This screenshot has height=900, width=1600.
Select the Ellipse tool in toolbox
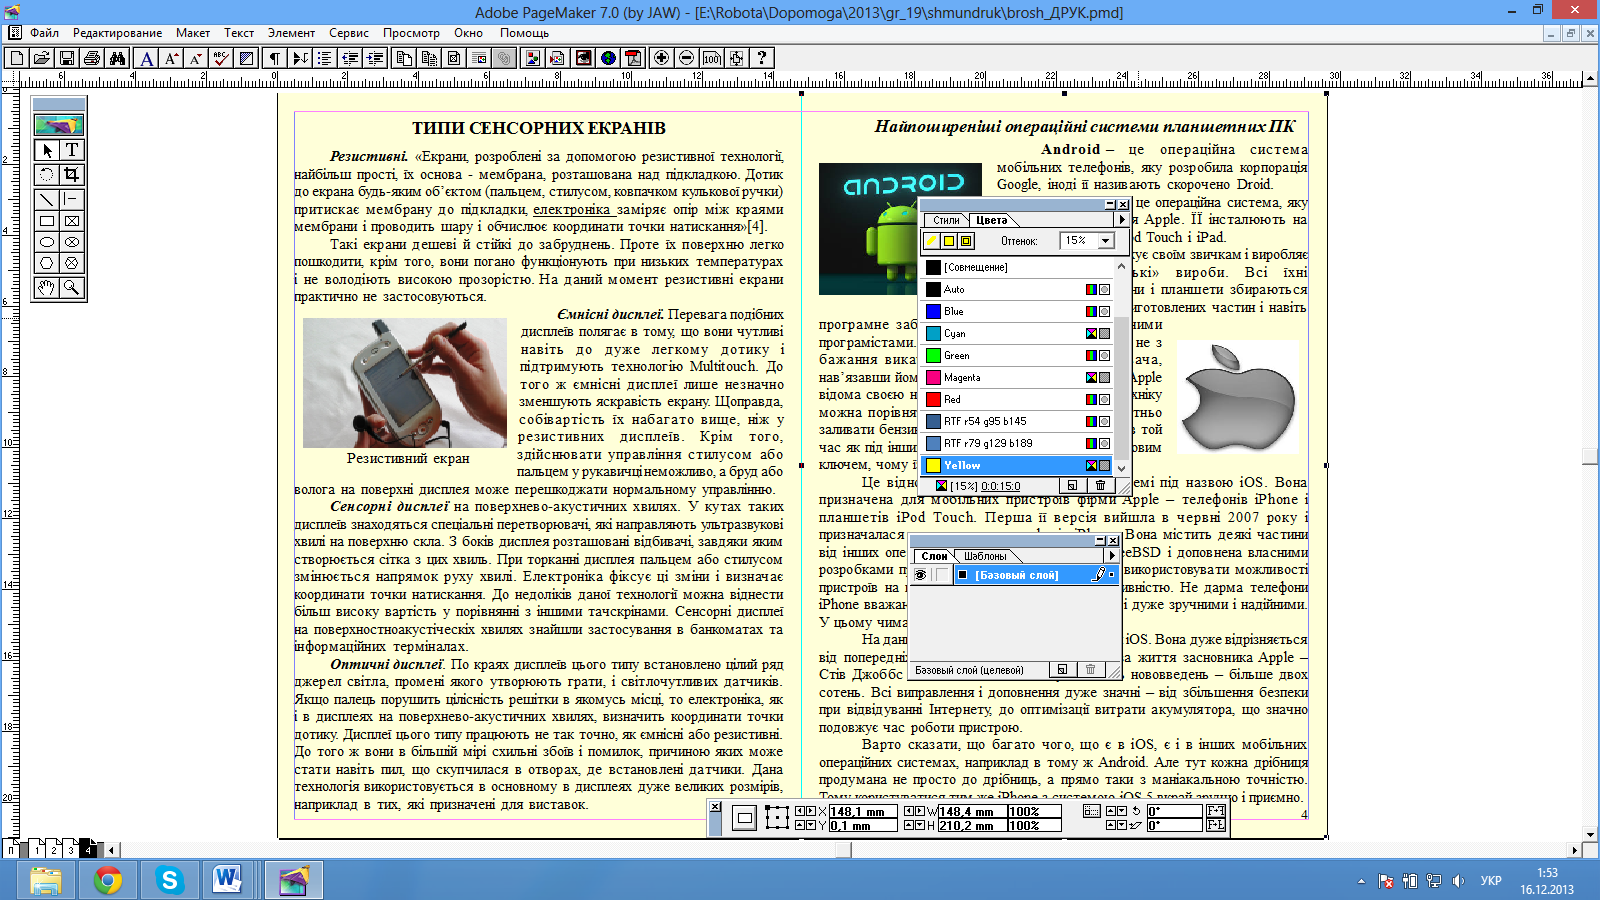[x=47, y=242]
